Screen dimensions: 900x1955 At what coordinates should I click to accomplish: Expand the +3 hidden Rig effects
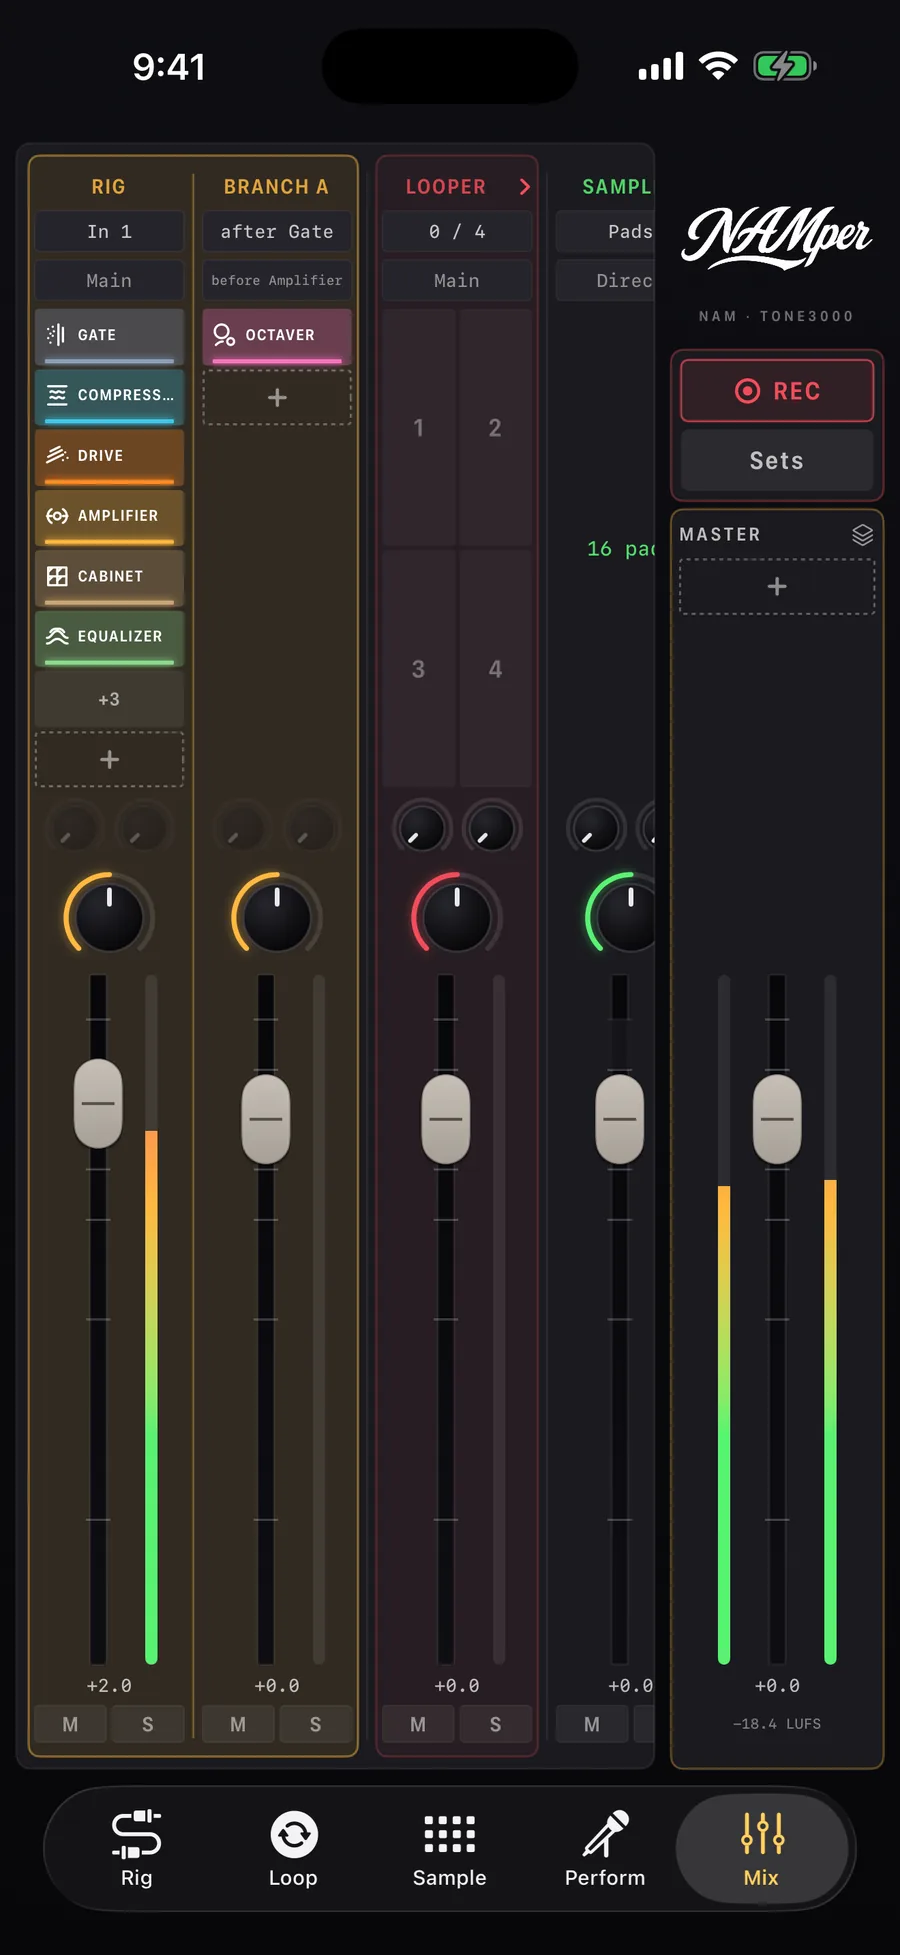coord(109,699)
